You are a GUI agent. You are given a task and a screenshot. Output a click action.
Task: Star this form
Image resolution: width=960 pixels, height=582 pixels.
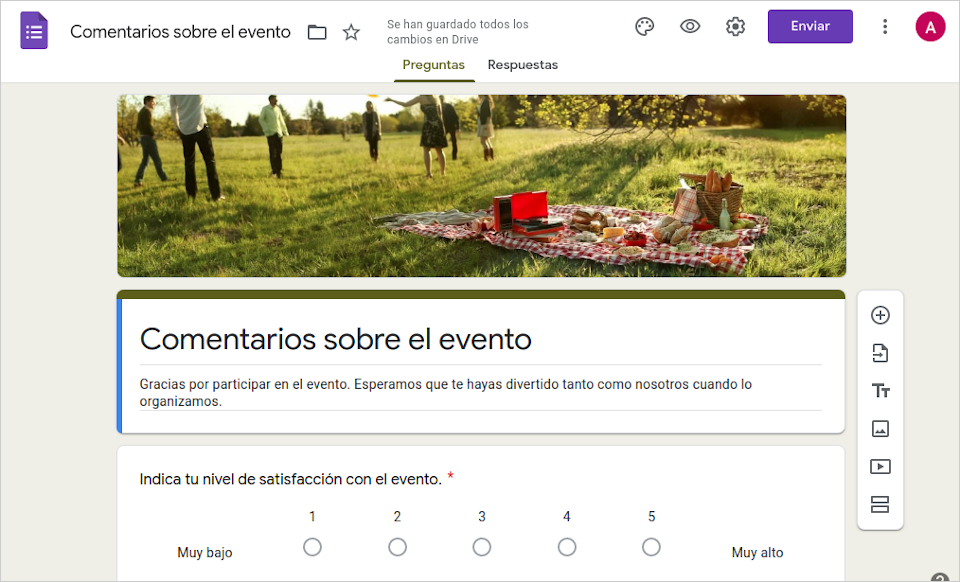(x=351, y=32)
